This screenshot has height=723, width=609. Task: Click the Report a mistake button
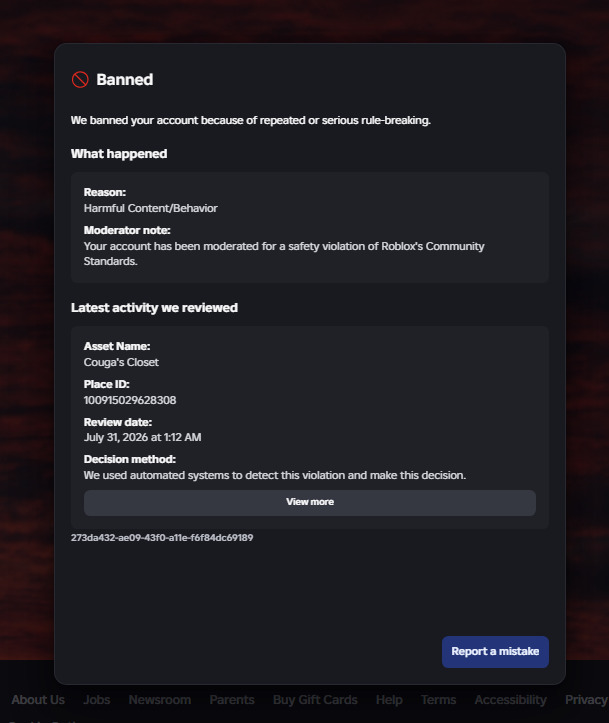click(x=495, y=652)
